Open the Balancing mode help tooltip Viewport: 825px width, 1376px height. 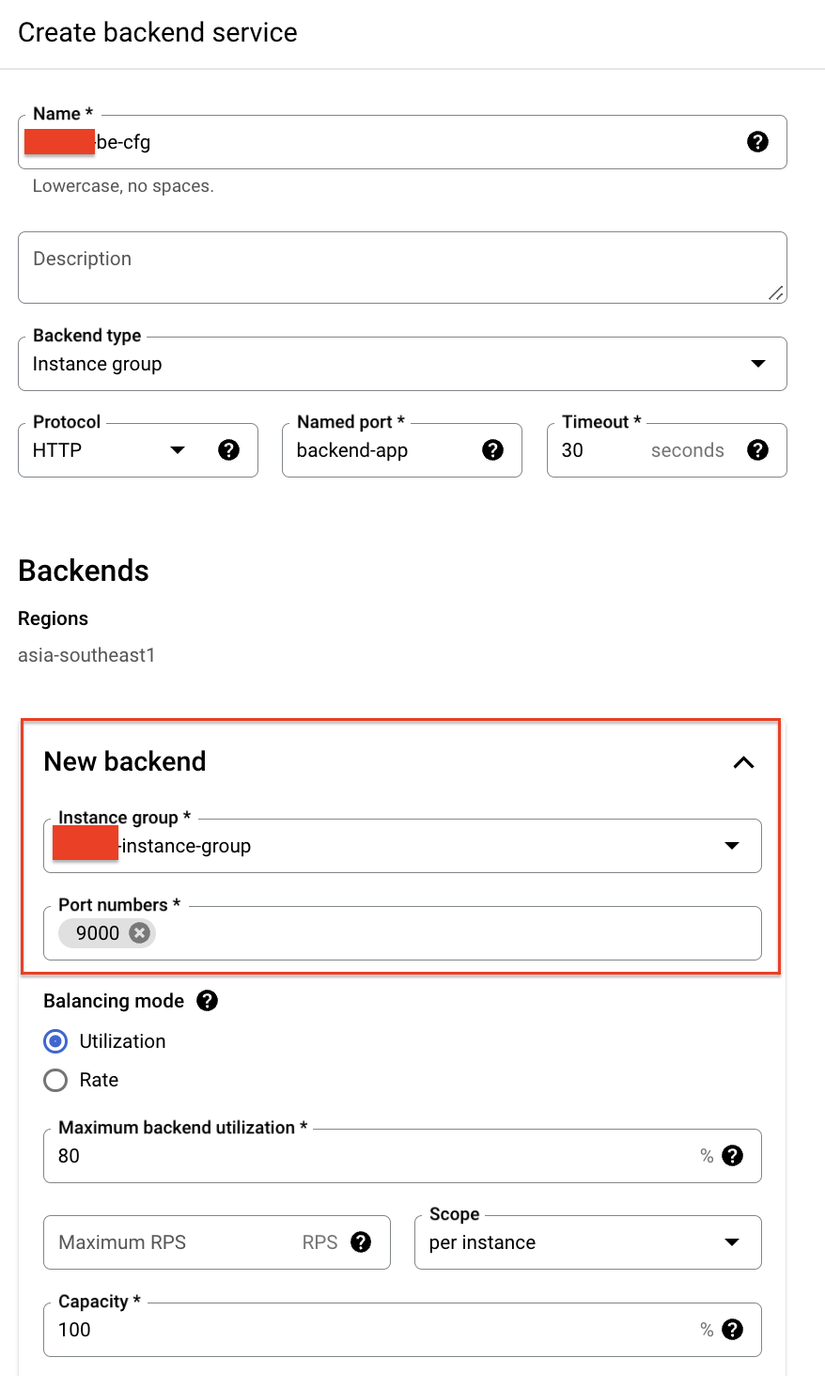[207, 1000]
